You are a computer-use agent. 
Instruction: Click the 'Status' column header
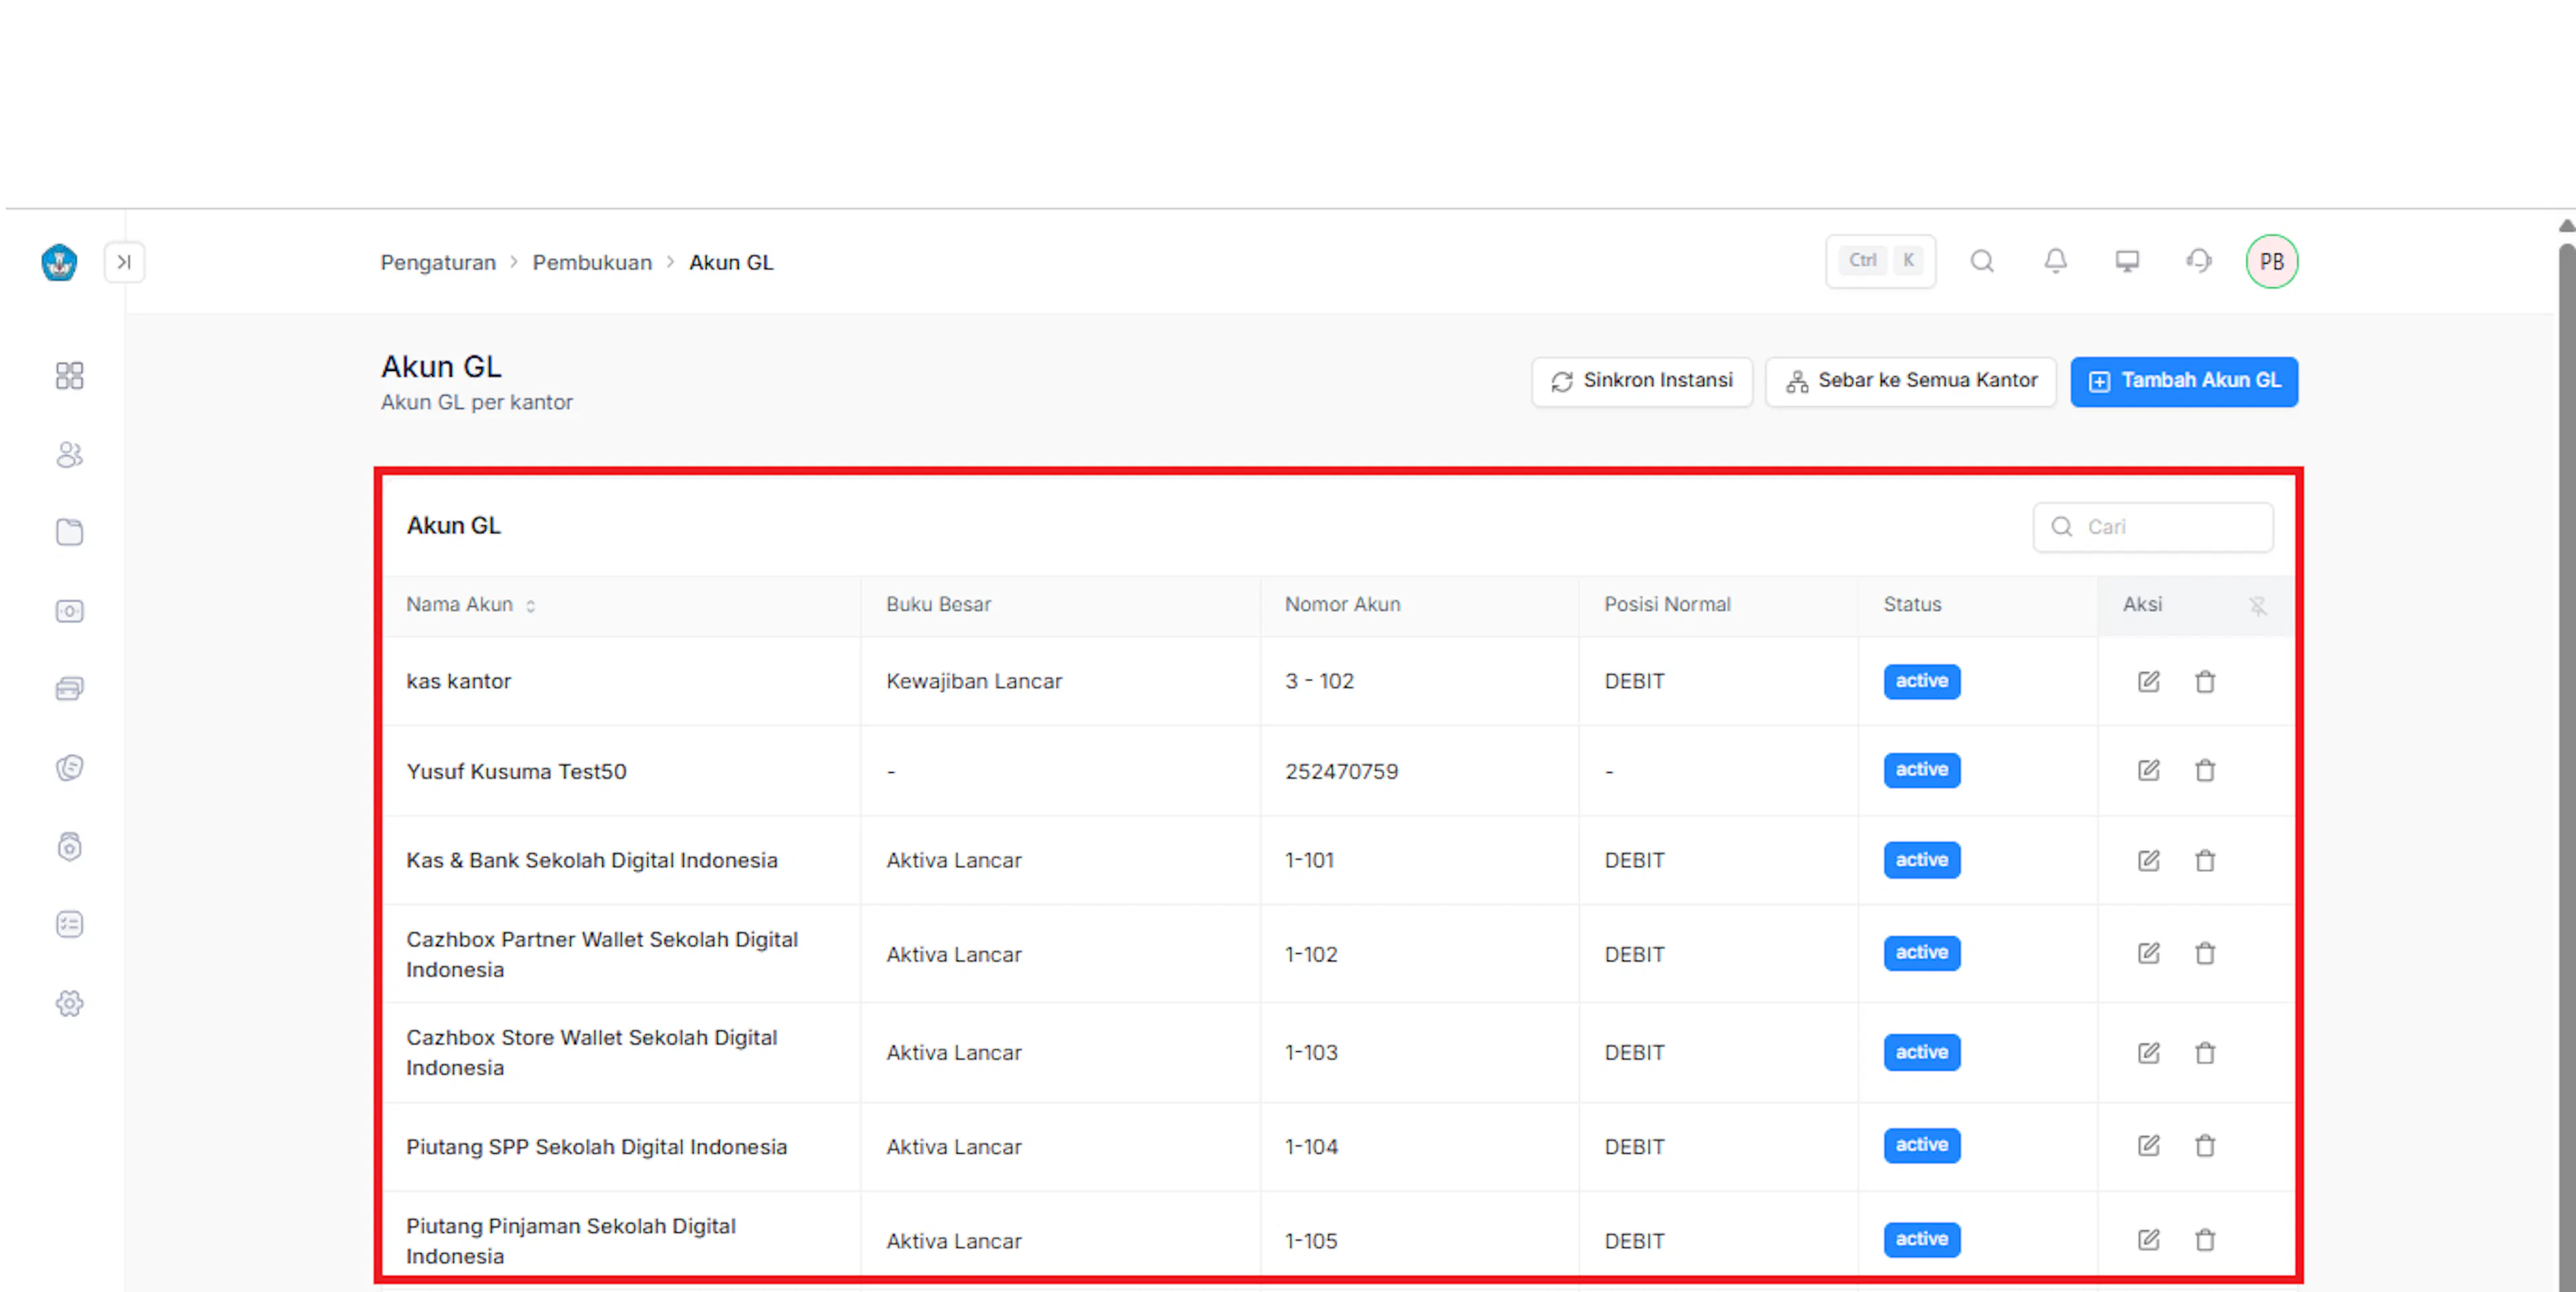tap(1912, 604)
